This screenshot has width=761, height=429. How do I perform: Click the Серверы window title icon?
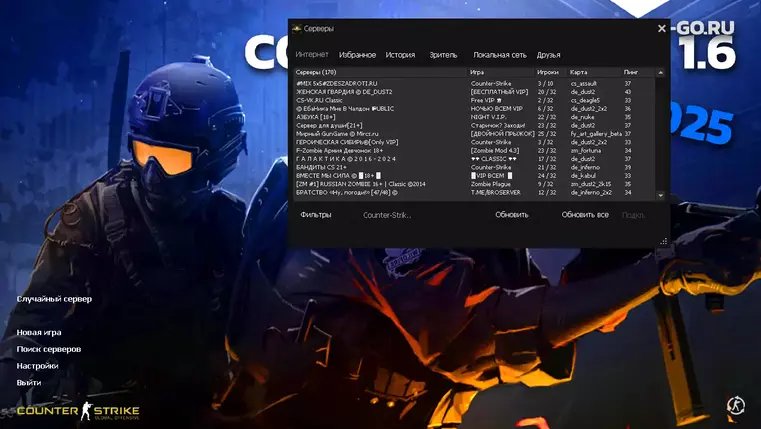point(297,29)
